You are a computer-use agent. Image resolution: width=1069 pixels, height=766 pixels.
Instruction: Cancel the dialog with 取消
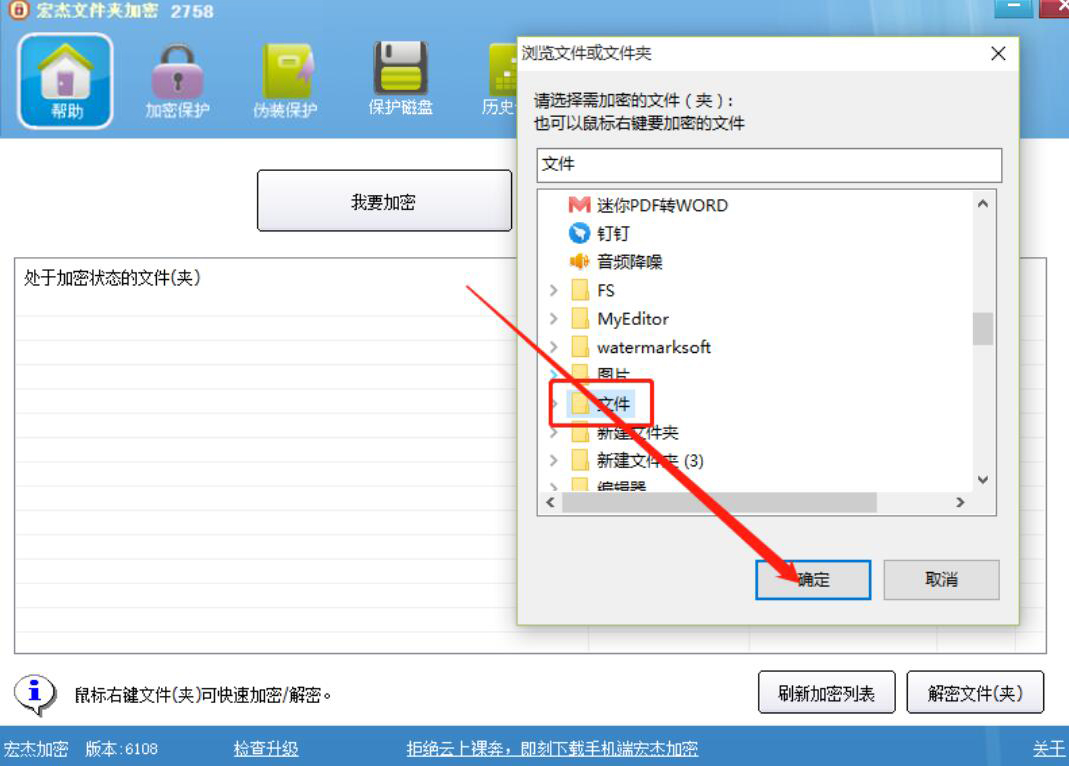941,580
